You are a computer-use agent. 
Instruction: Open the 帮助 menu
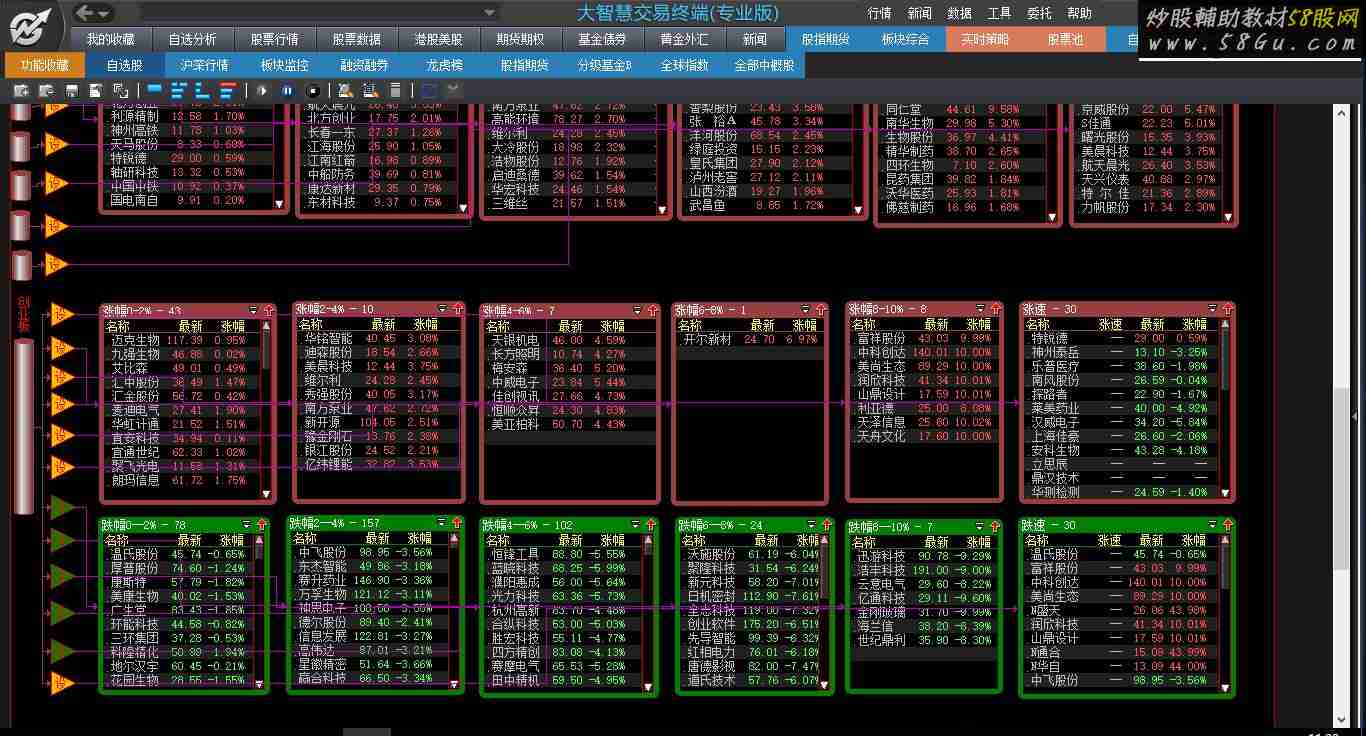1079,13
